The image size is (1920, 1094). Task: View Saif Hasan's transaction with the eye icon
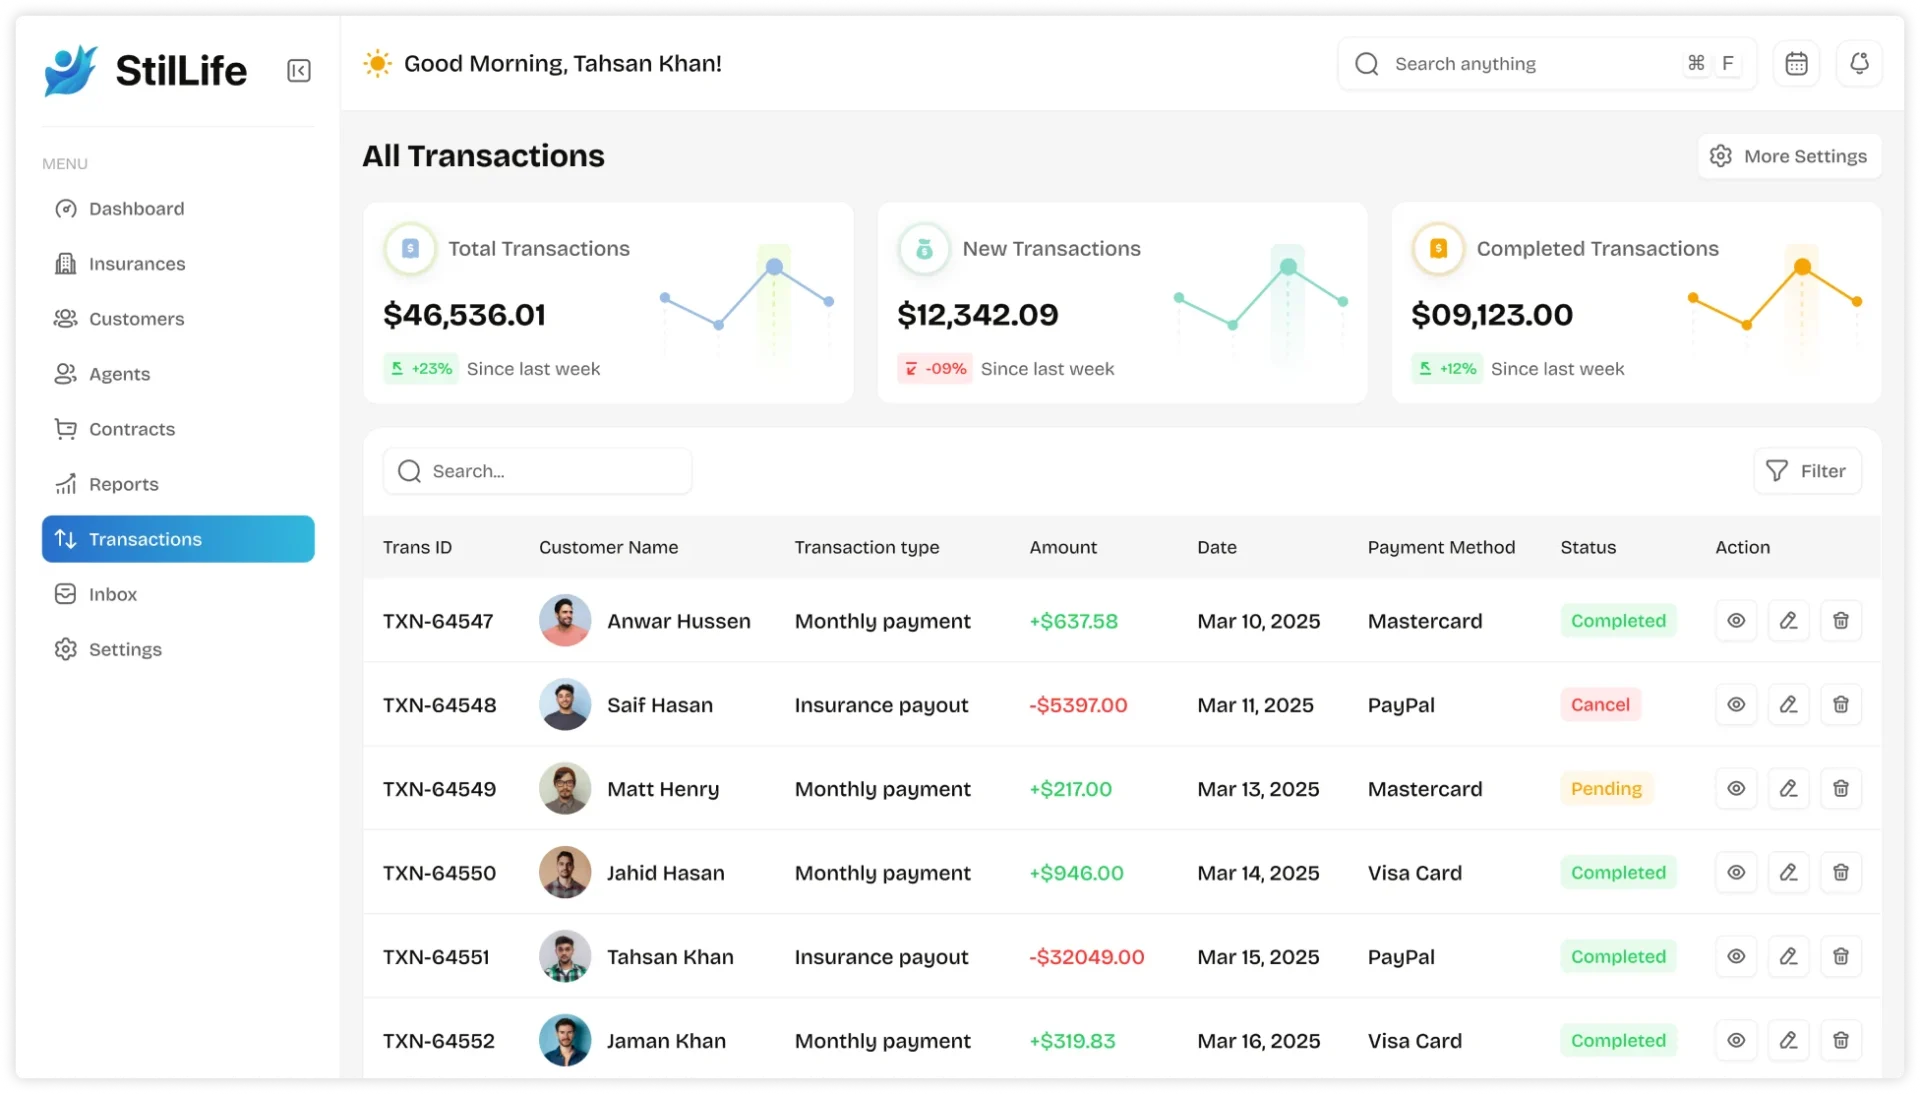(1736, 705)
